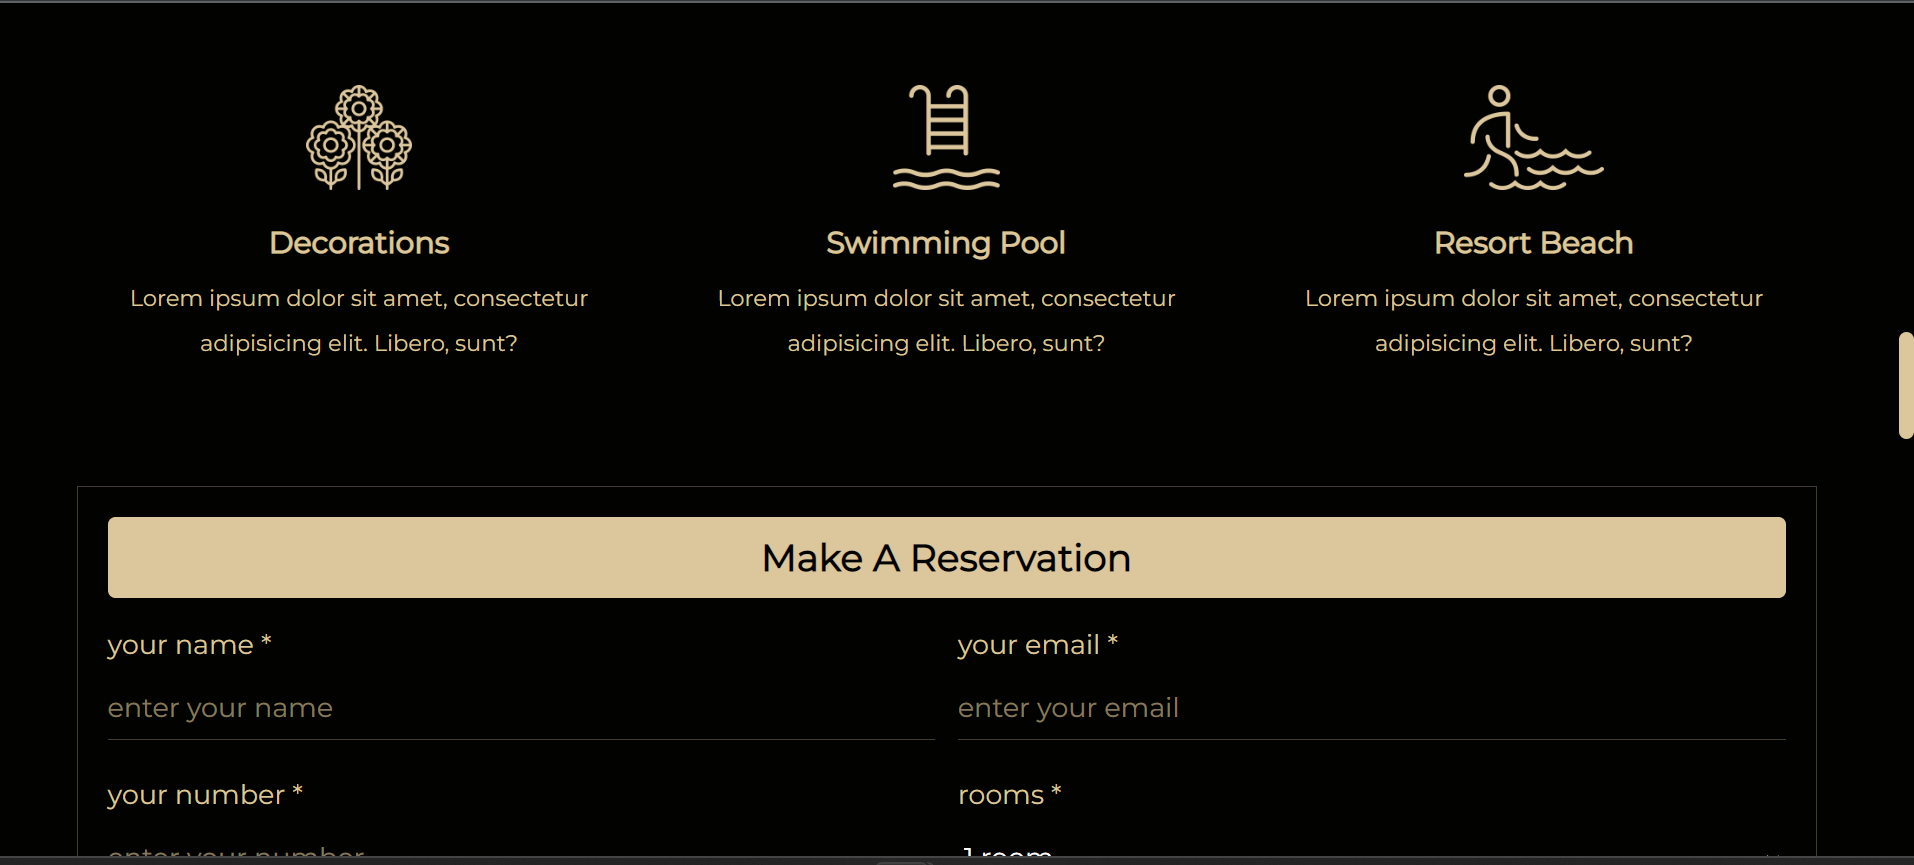Click the Decorations description paragraph
This screenshot has height=865, width=1914.
click(x=359, y=320)
